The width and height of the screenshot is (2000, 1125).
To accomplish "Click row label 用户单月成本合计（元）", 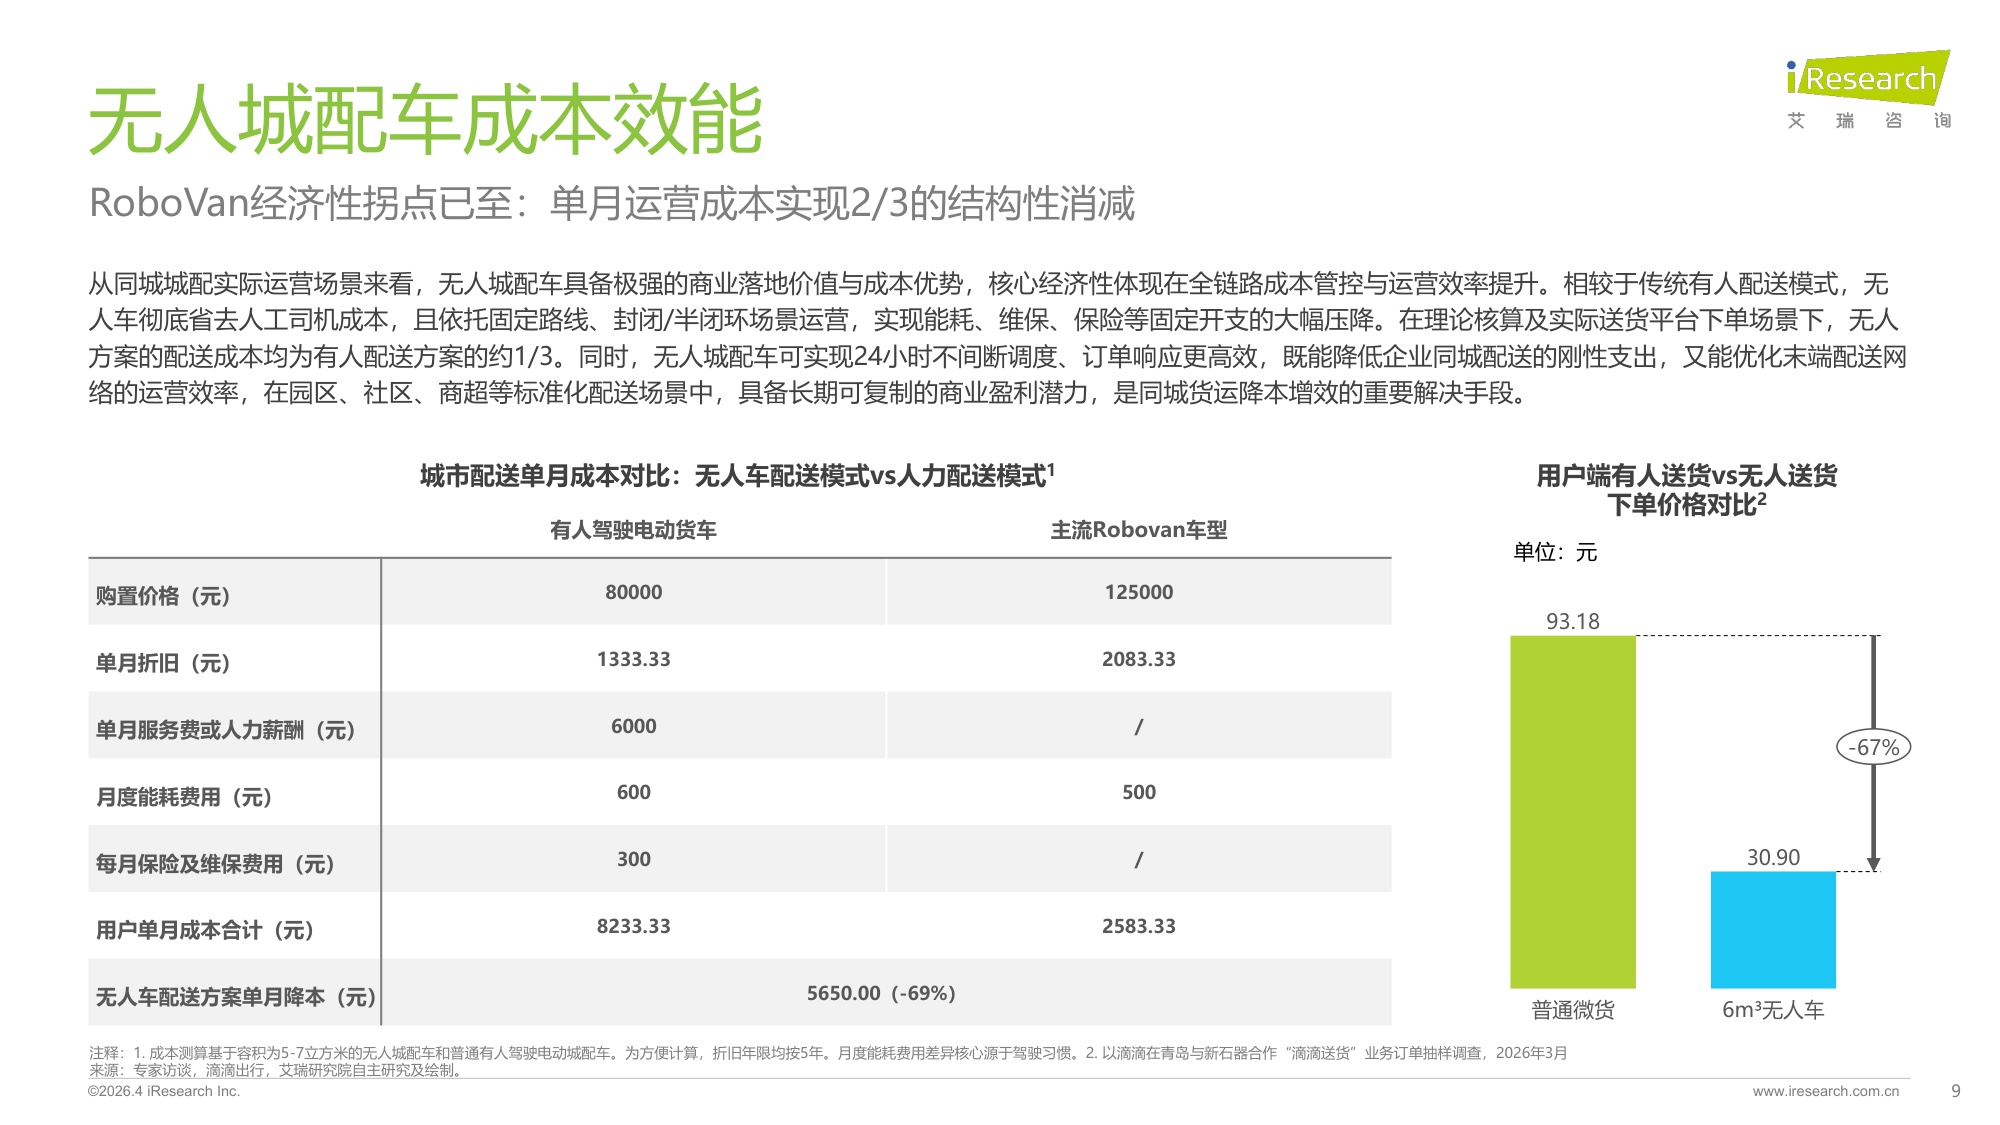I will tap(205, 930).
